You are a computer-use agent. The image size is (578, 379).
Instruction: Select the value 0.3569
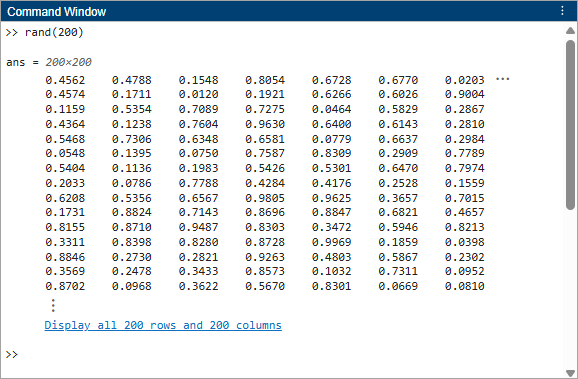(x=65, y=271)
